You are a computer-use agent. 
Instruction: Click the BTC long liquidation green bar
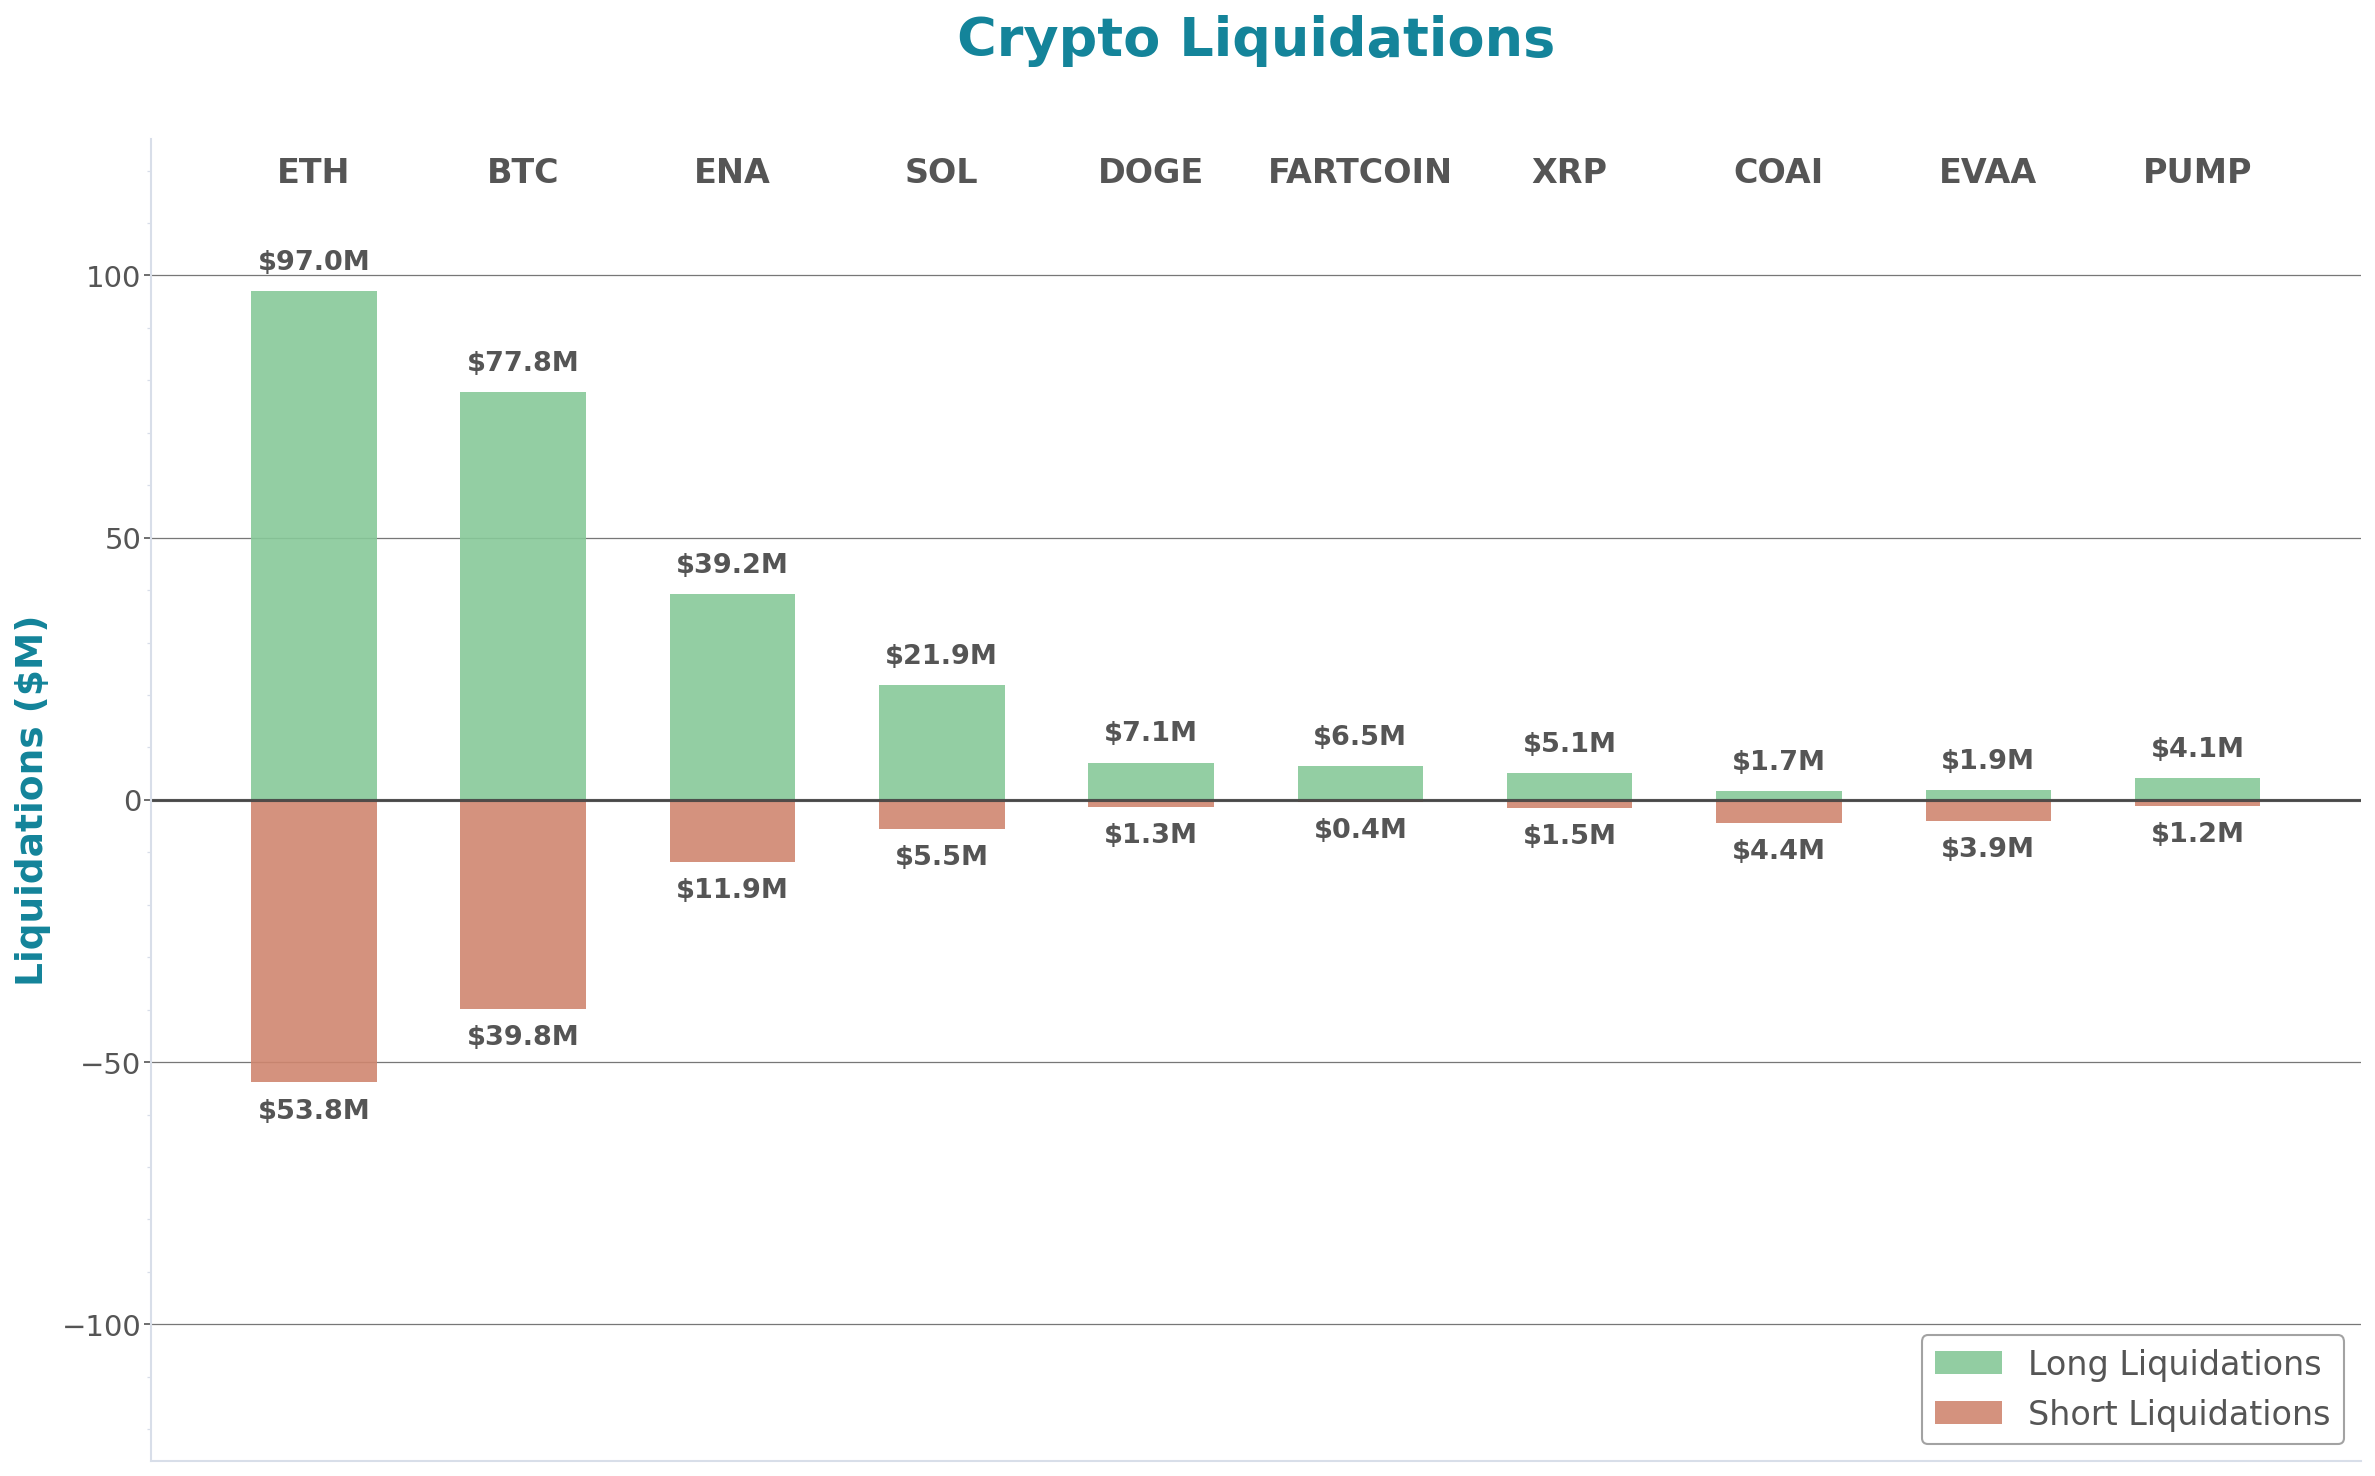522,595
